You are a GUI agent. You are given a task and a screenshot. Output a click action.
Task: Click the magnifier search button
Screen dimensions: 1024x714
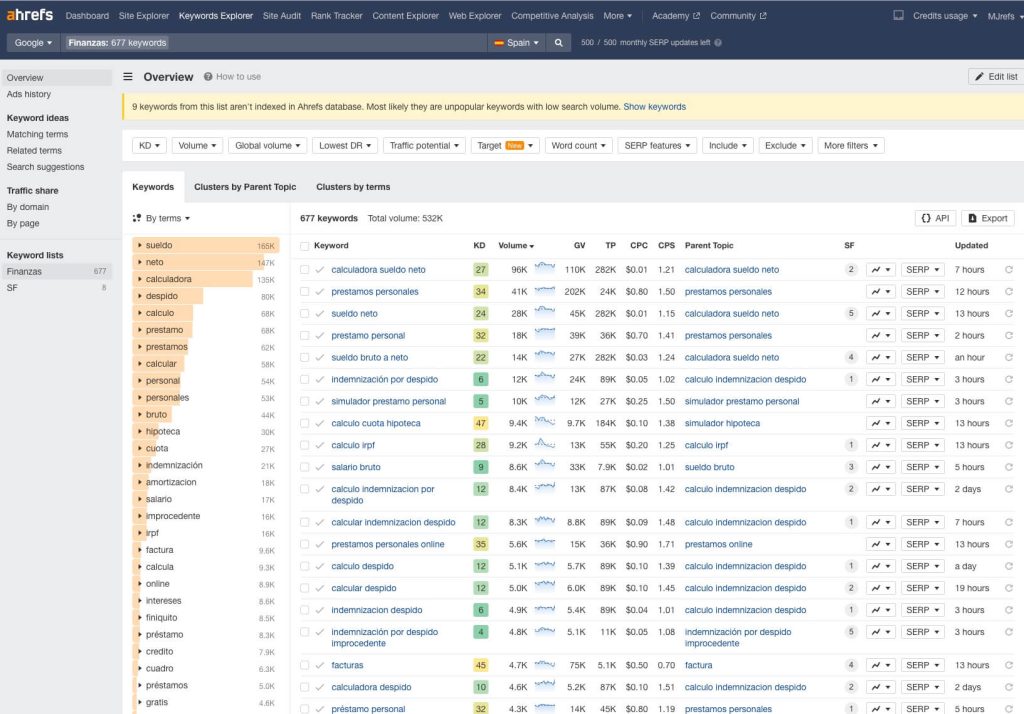(x=559, y=43)
